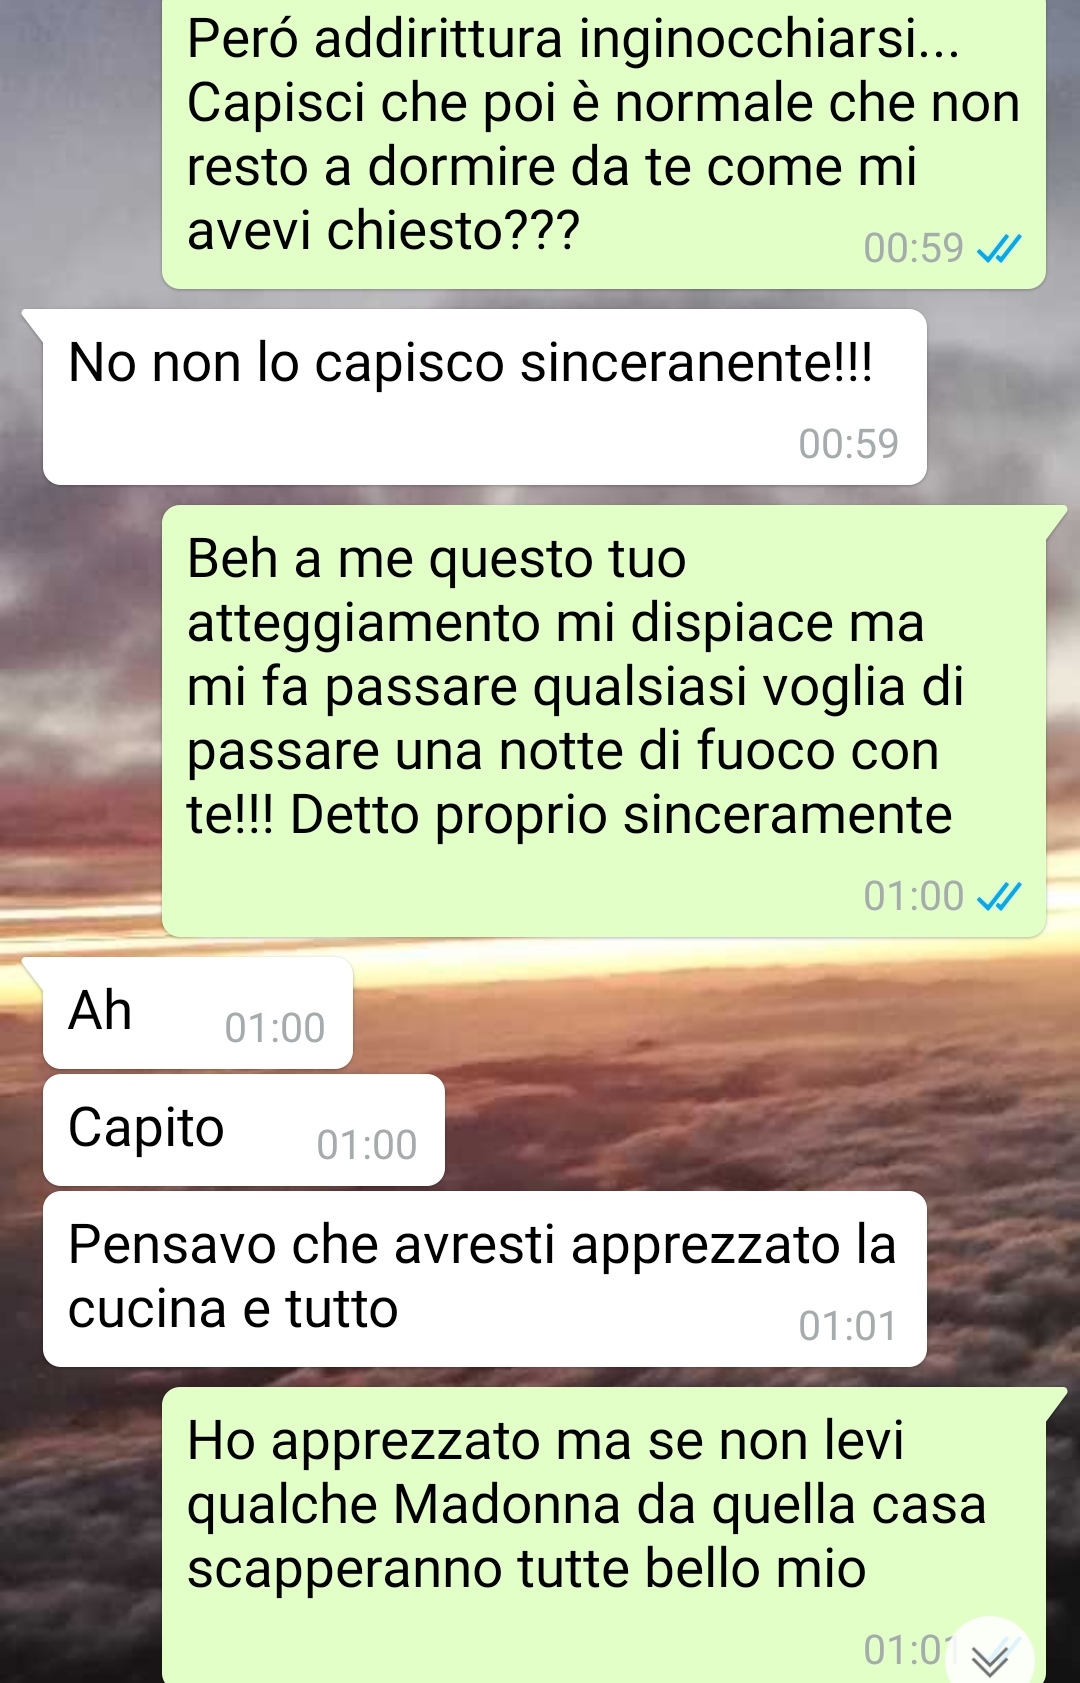Tap the 00:59 timestamp on the received message
1080x1683 pixels.
pyautogui.click(x=848, y=444)
